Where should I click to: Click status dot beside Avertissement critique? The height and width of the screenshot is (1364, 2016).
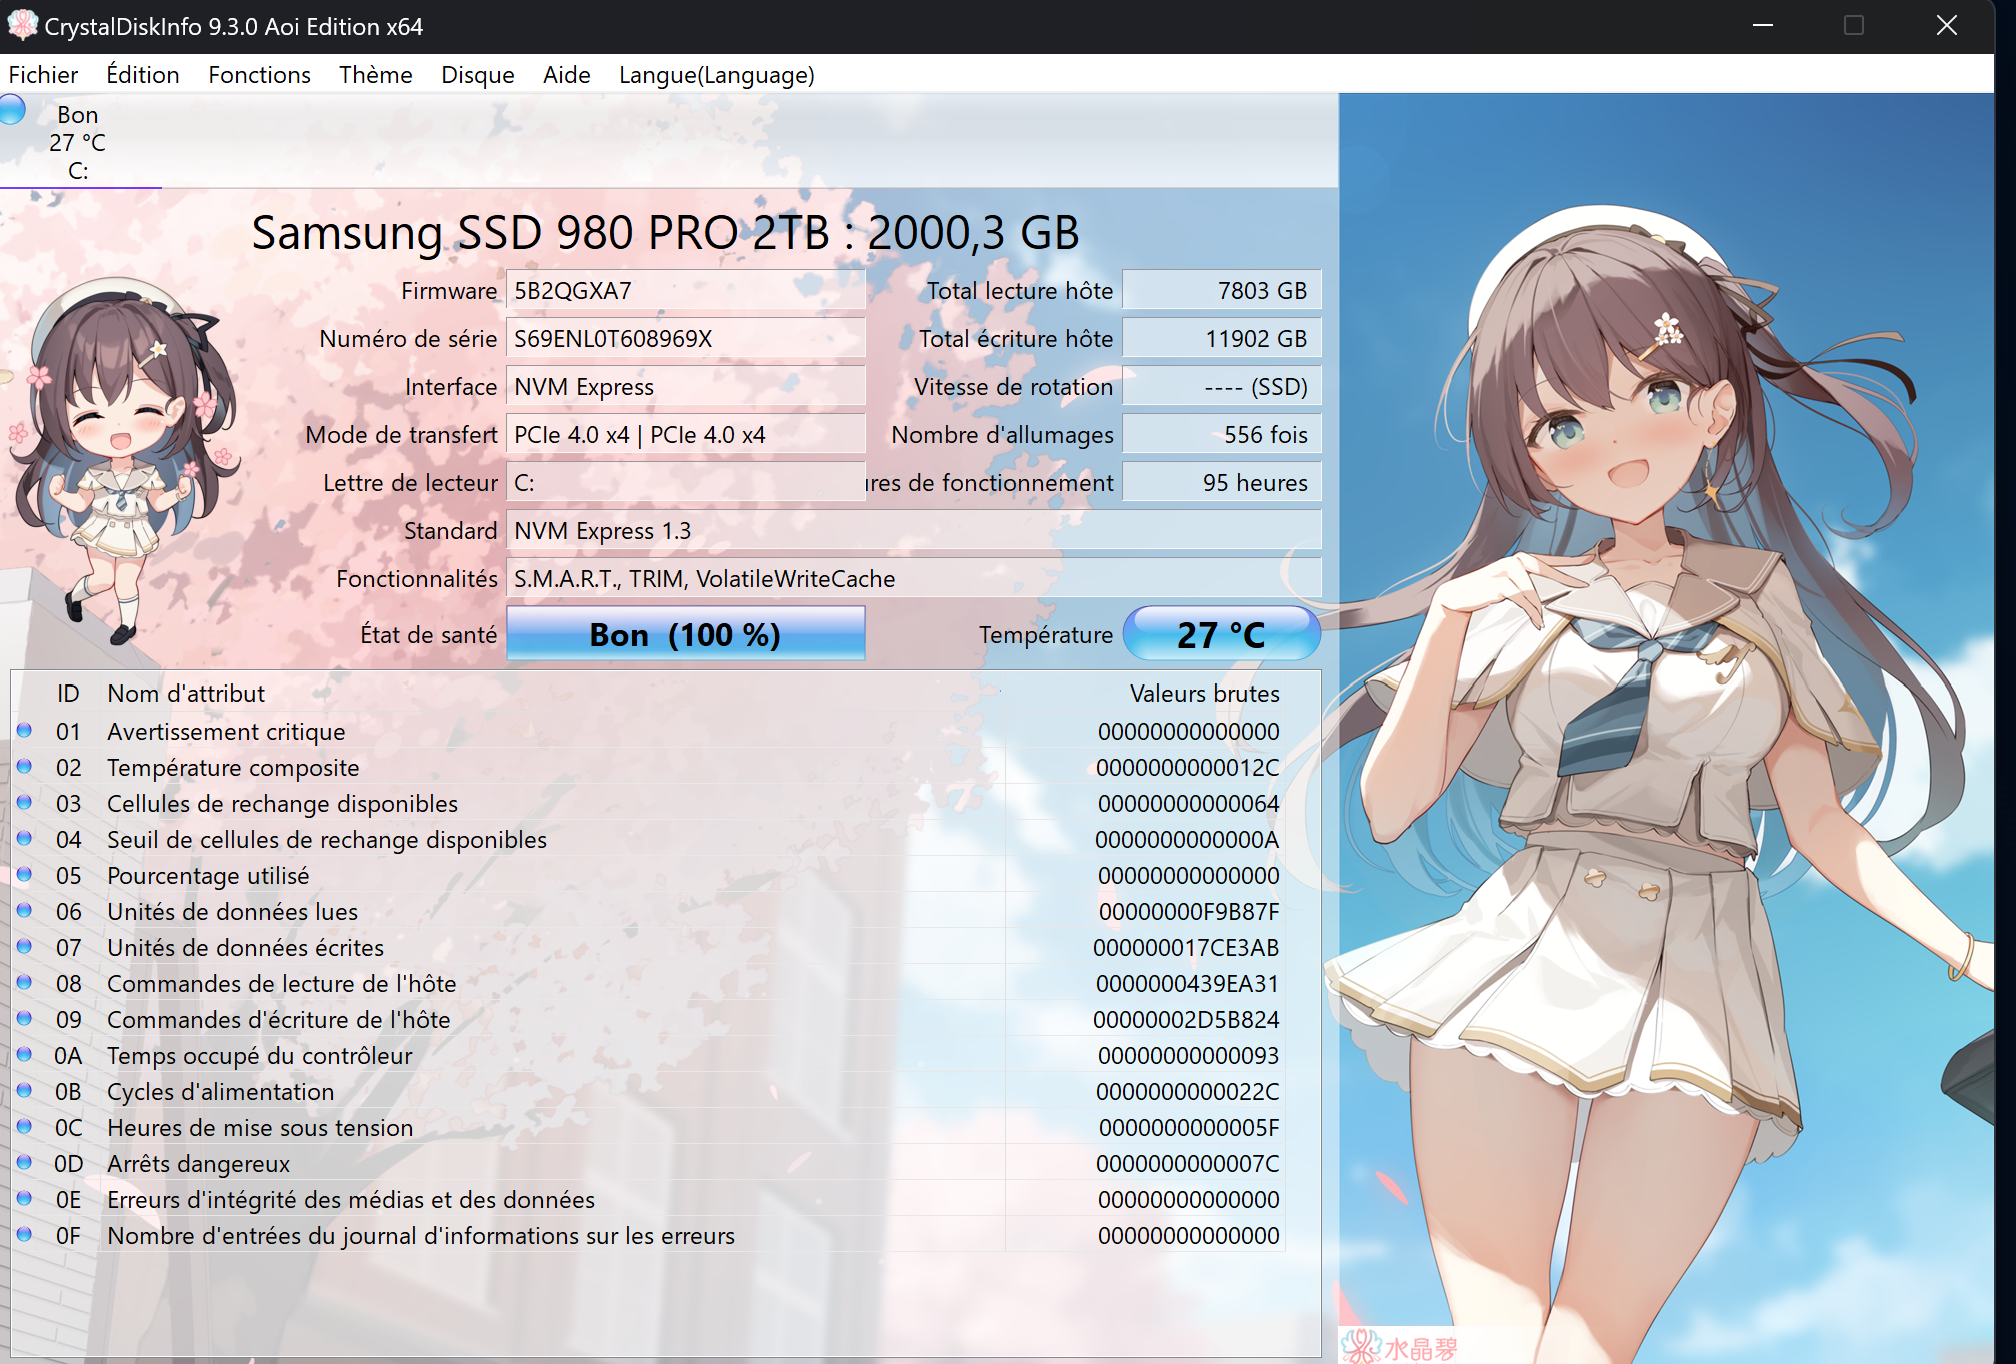tap(25, 731)
